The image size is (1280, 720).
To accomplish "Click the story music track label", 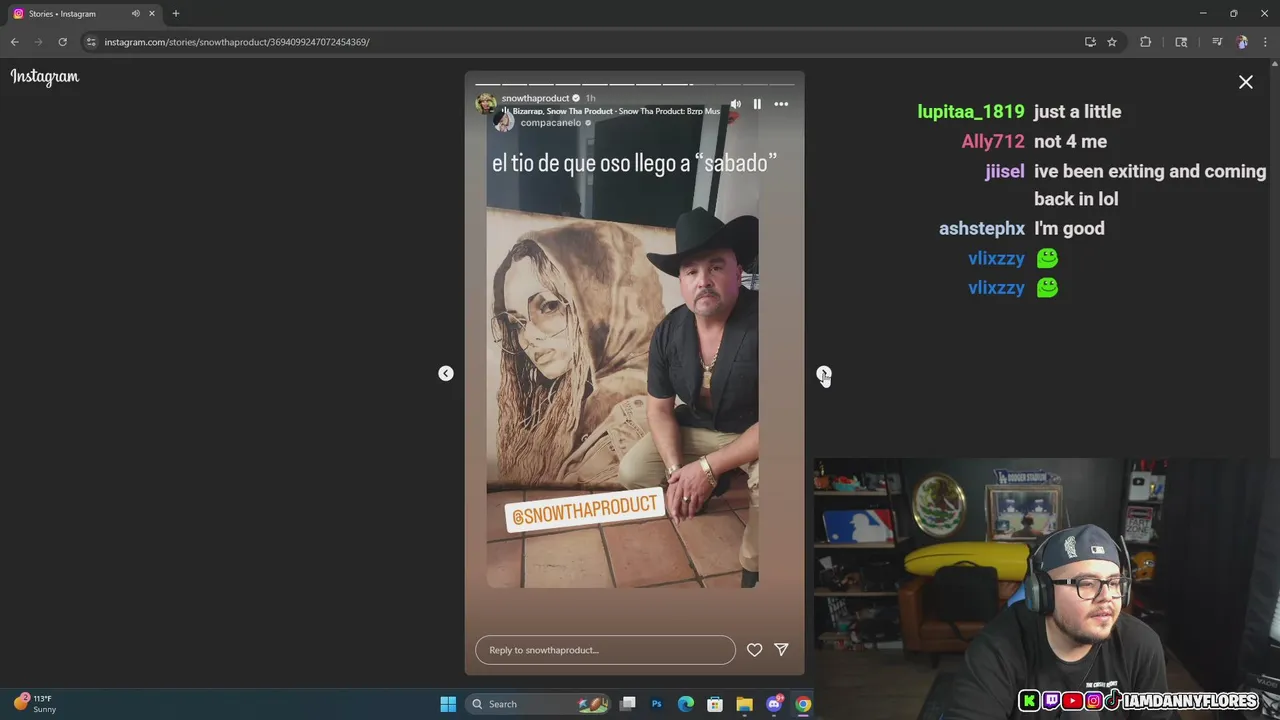I will (x=615, y=111).
